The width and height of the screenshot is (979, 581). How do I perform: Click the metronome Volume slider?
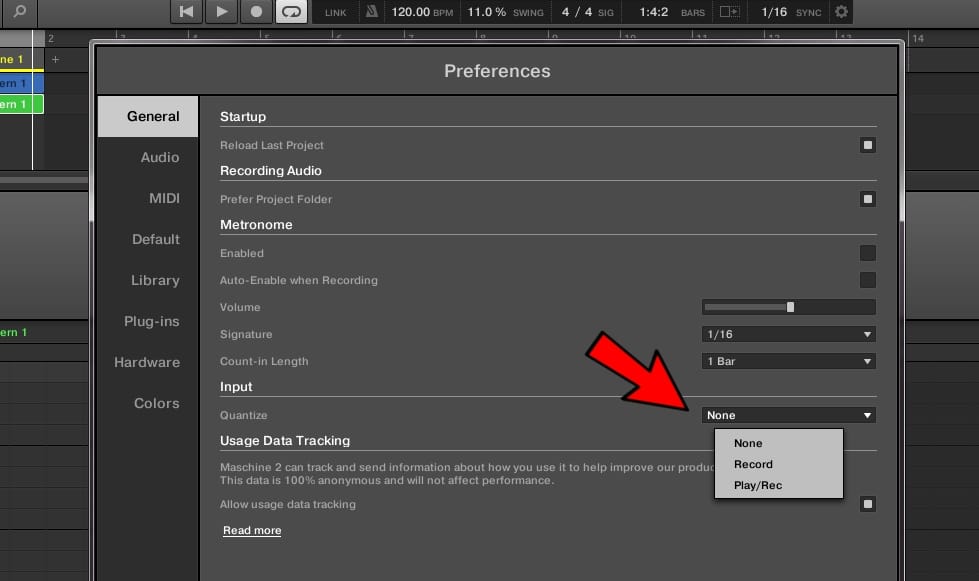point(789,307)
